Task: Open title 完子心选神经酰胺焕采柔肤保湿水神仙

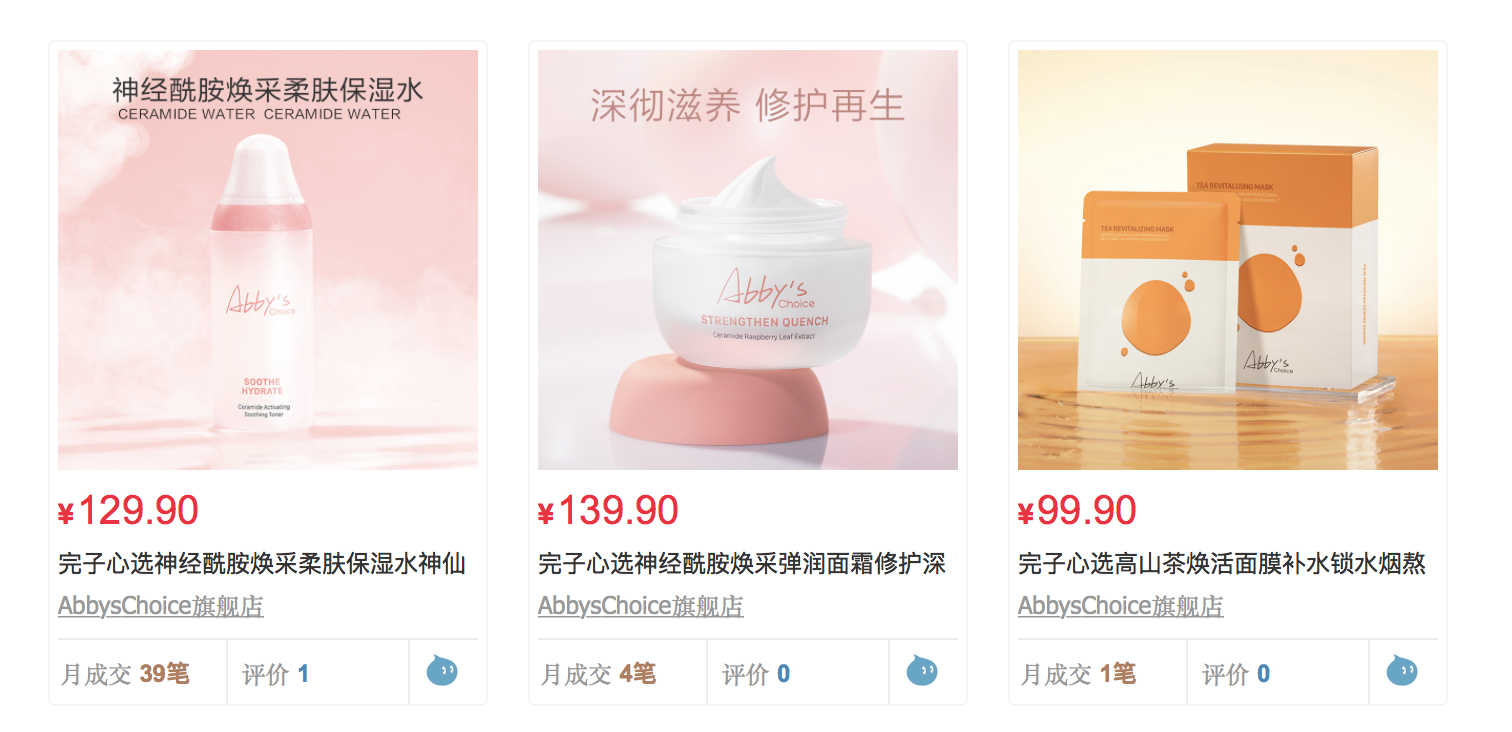Action: [262, 564]
